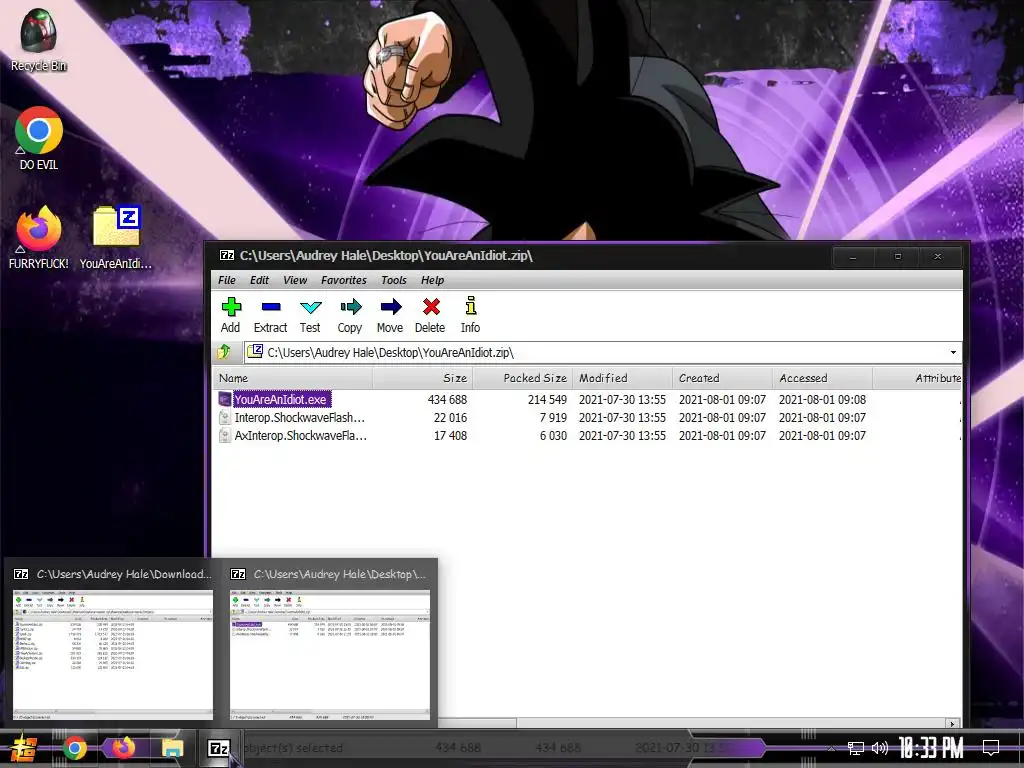This screenshot has height=768, width=1024.
Task: Show hidden tray icons chevron
Action: [x=831, y=748]
